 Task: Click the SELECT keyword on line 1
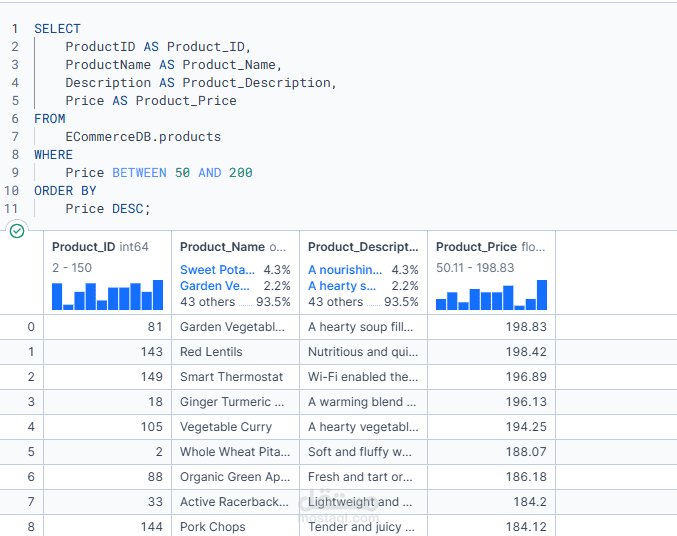[57, 29]
